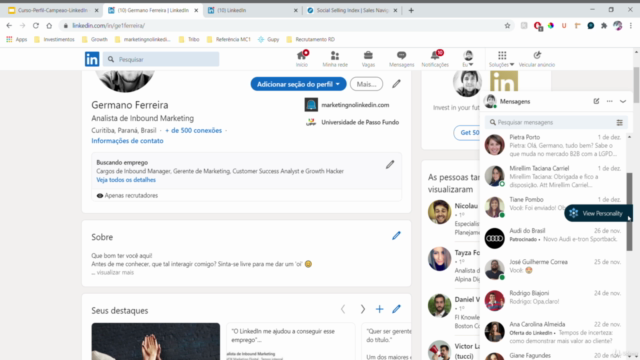
Task: Open the LinkedIn home logo
Action: (92, 59)
